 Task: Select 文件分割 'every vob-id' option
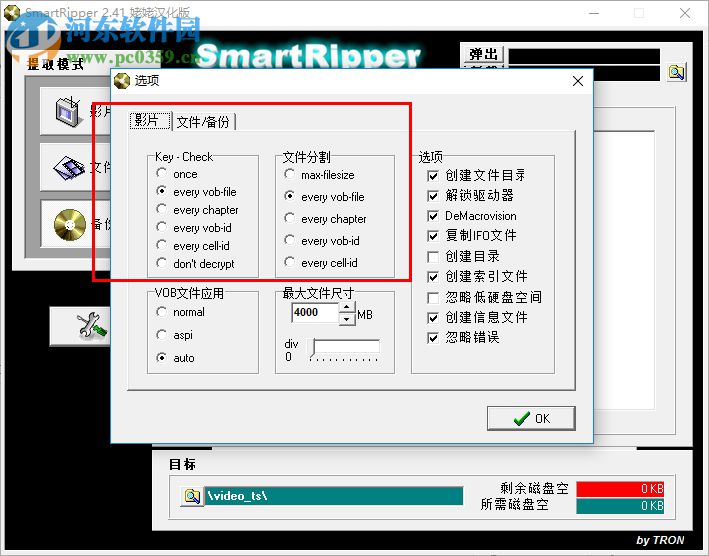pos(290,240)
